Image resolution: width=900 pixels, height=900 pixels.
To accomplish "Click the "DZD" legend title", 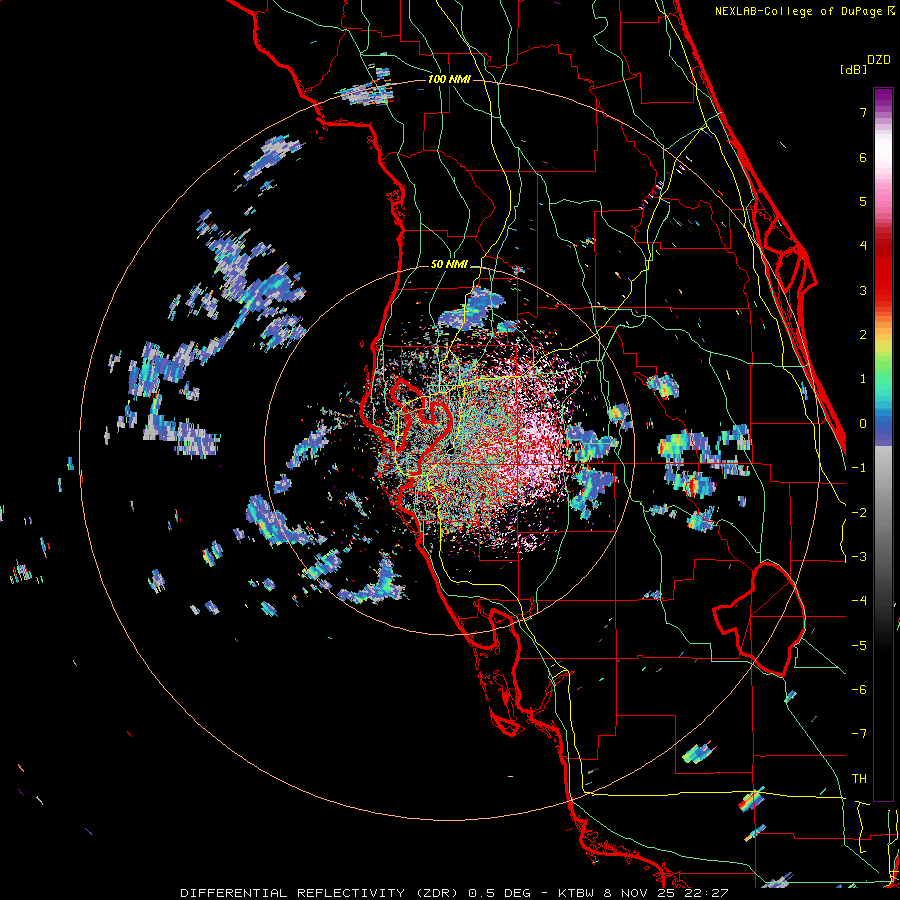I will tap(878, 60).
